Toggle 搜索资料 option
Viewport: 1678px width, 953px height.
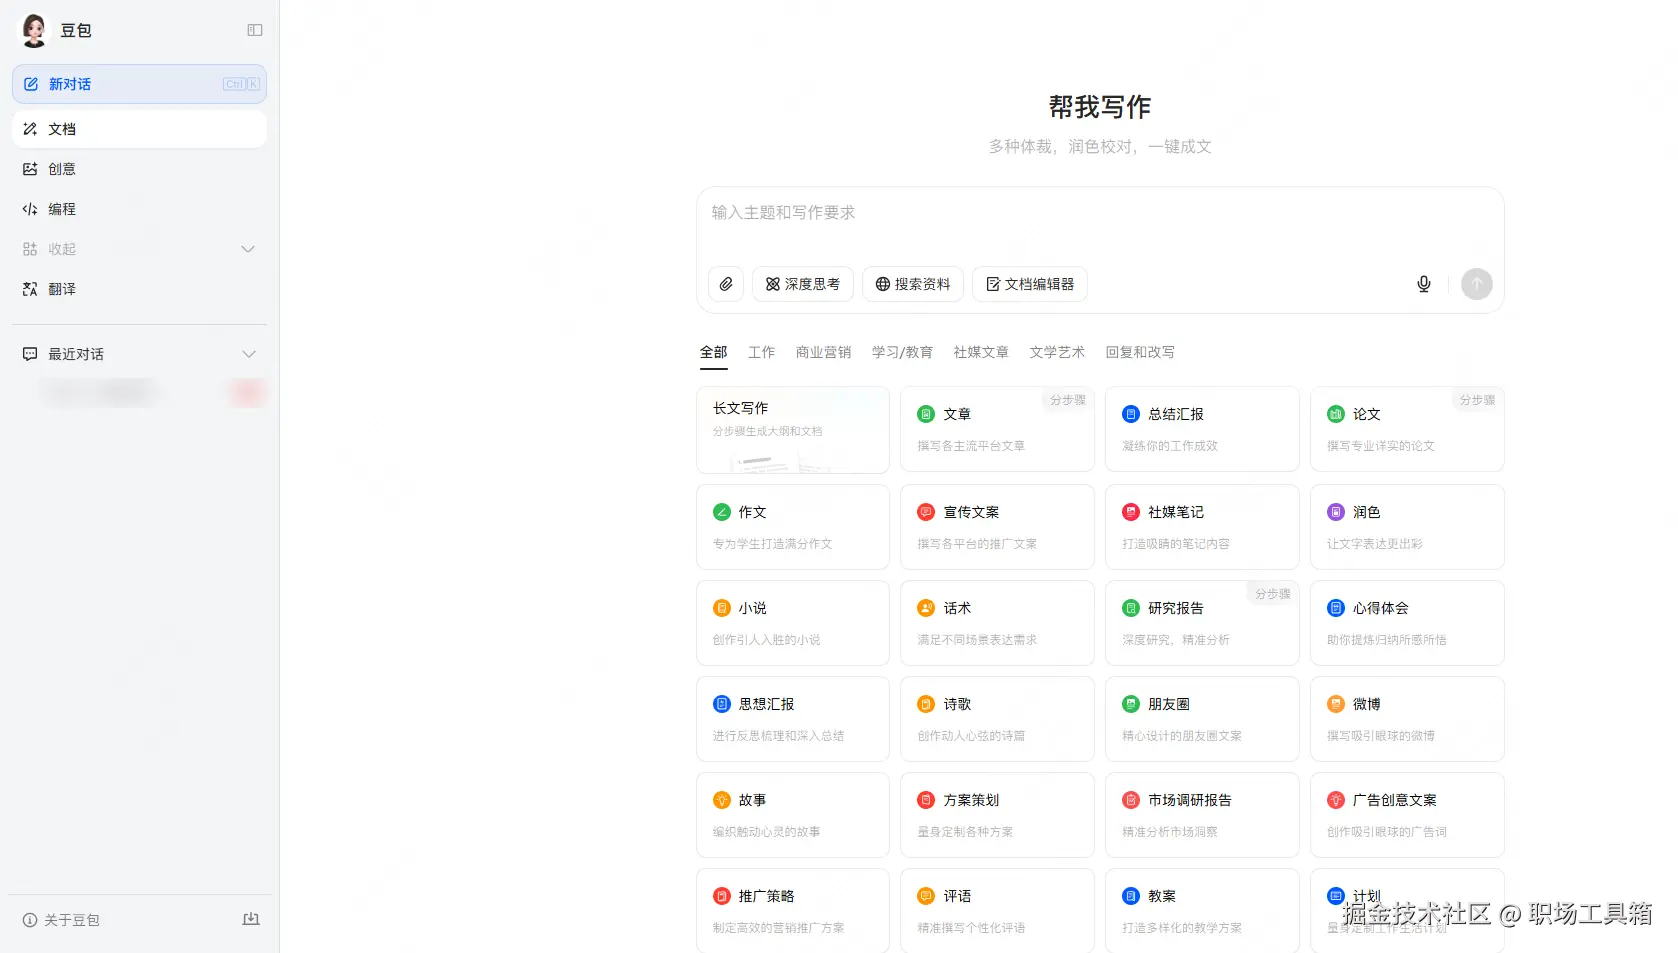[913, 284]
